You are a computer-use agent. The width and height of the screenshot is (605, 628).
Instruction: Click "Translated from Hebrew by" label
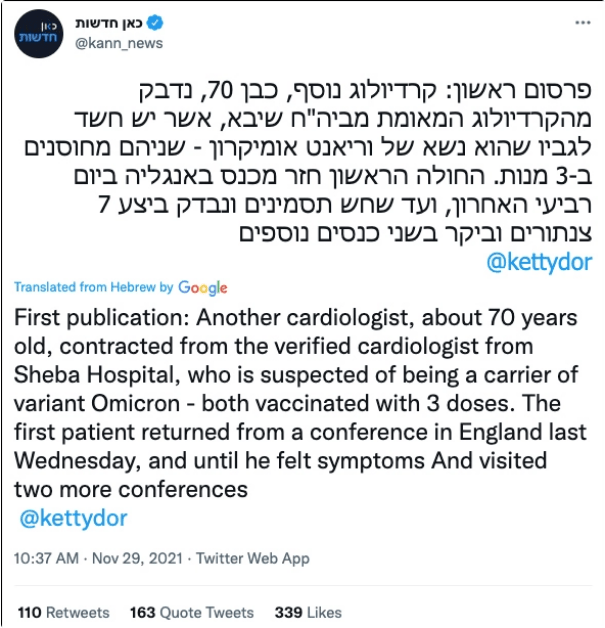94,287
